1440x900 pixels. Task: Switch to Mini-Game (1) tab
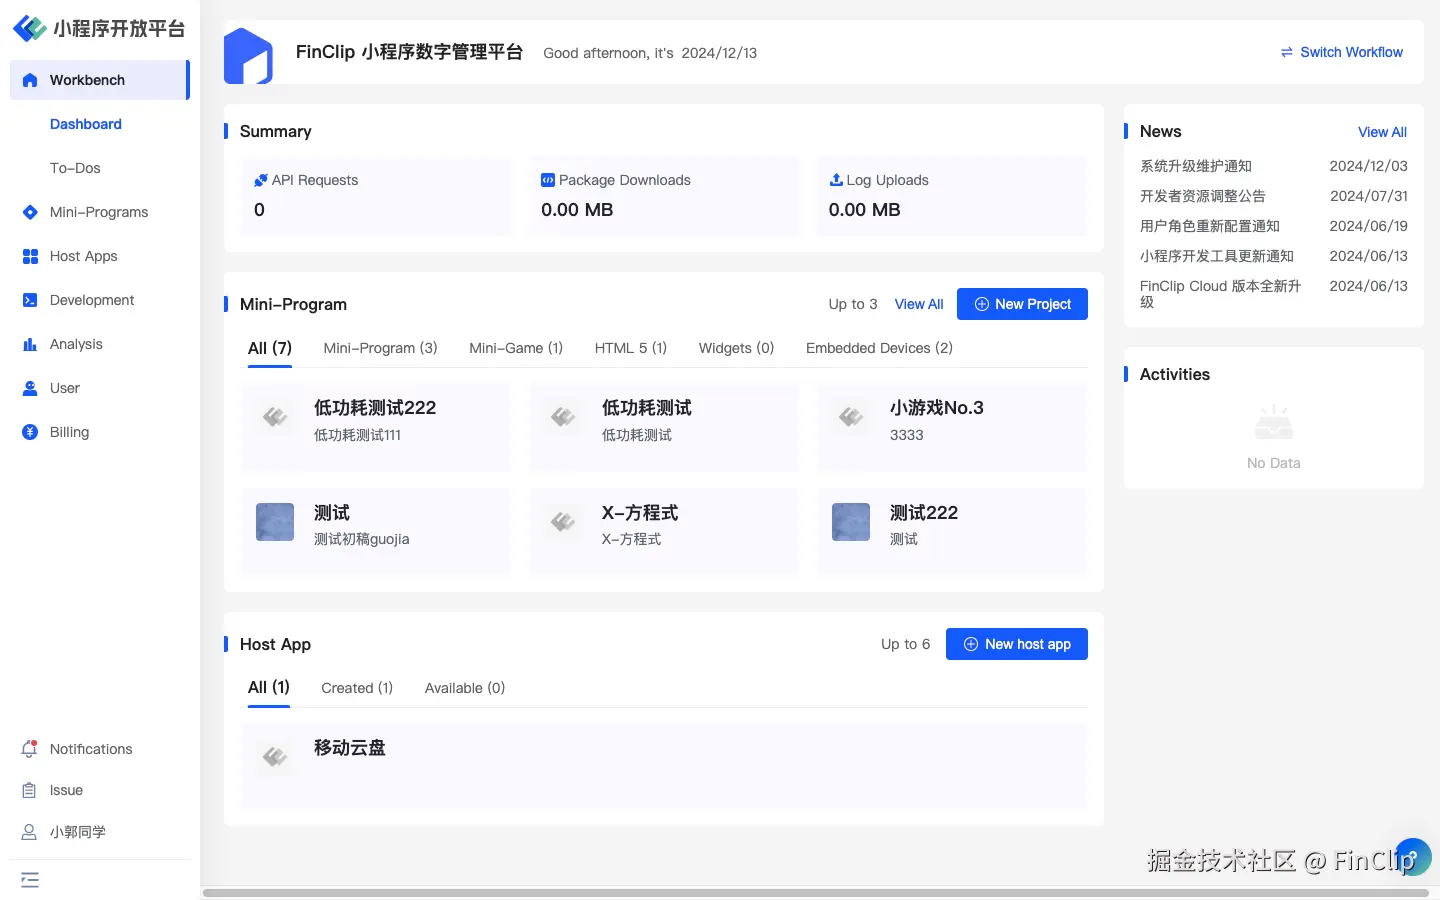click(516, 348)
